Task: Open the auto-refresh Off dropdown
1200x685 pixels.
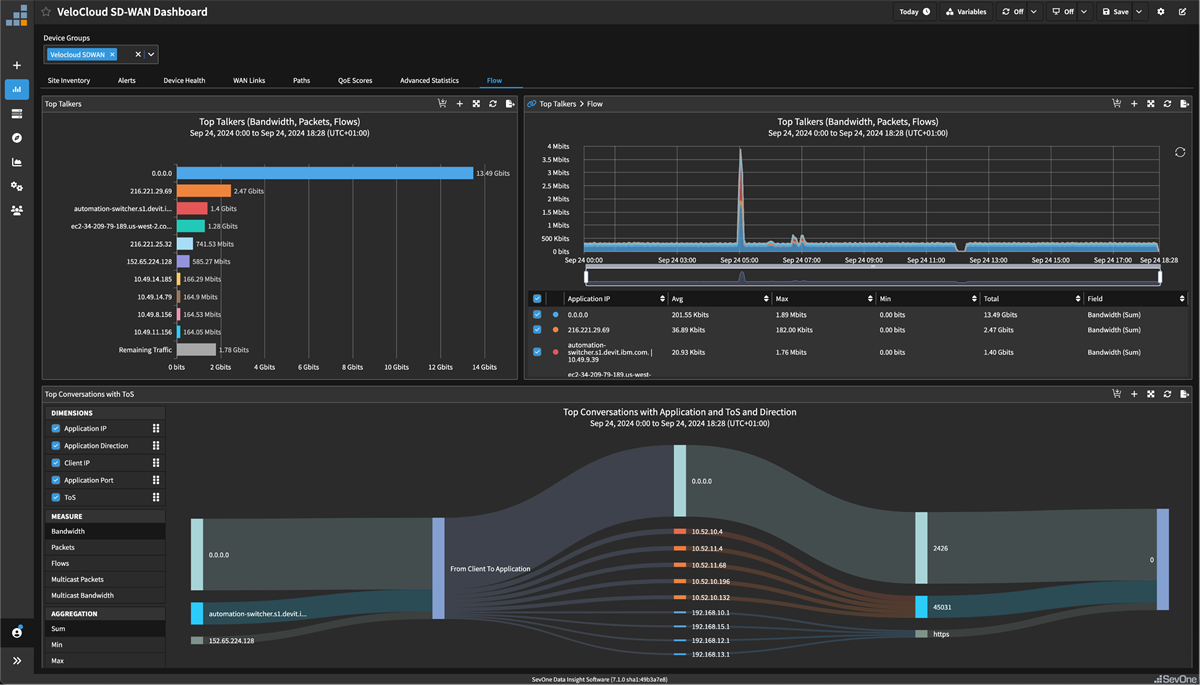Action: (1033, 11)
